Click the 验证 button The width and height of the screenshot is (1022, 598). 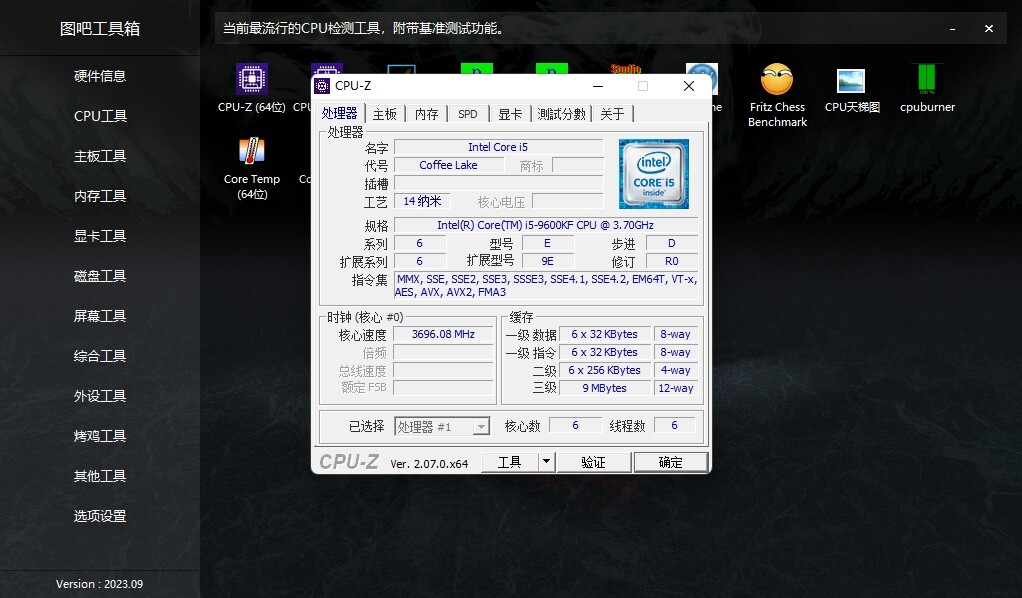pyautogui.click(x=594, y=461)
